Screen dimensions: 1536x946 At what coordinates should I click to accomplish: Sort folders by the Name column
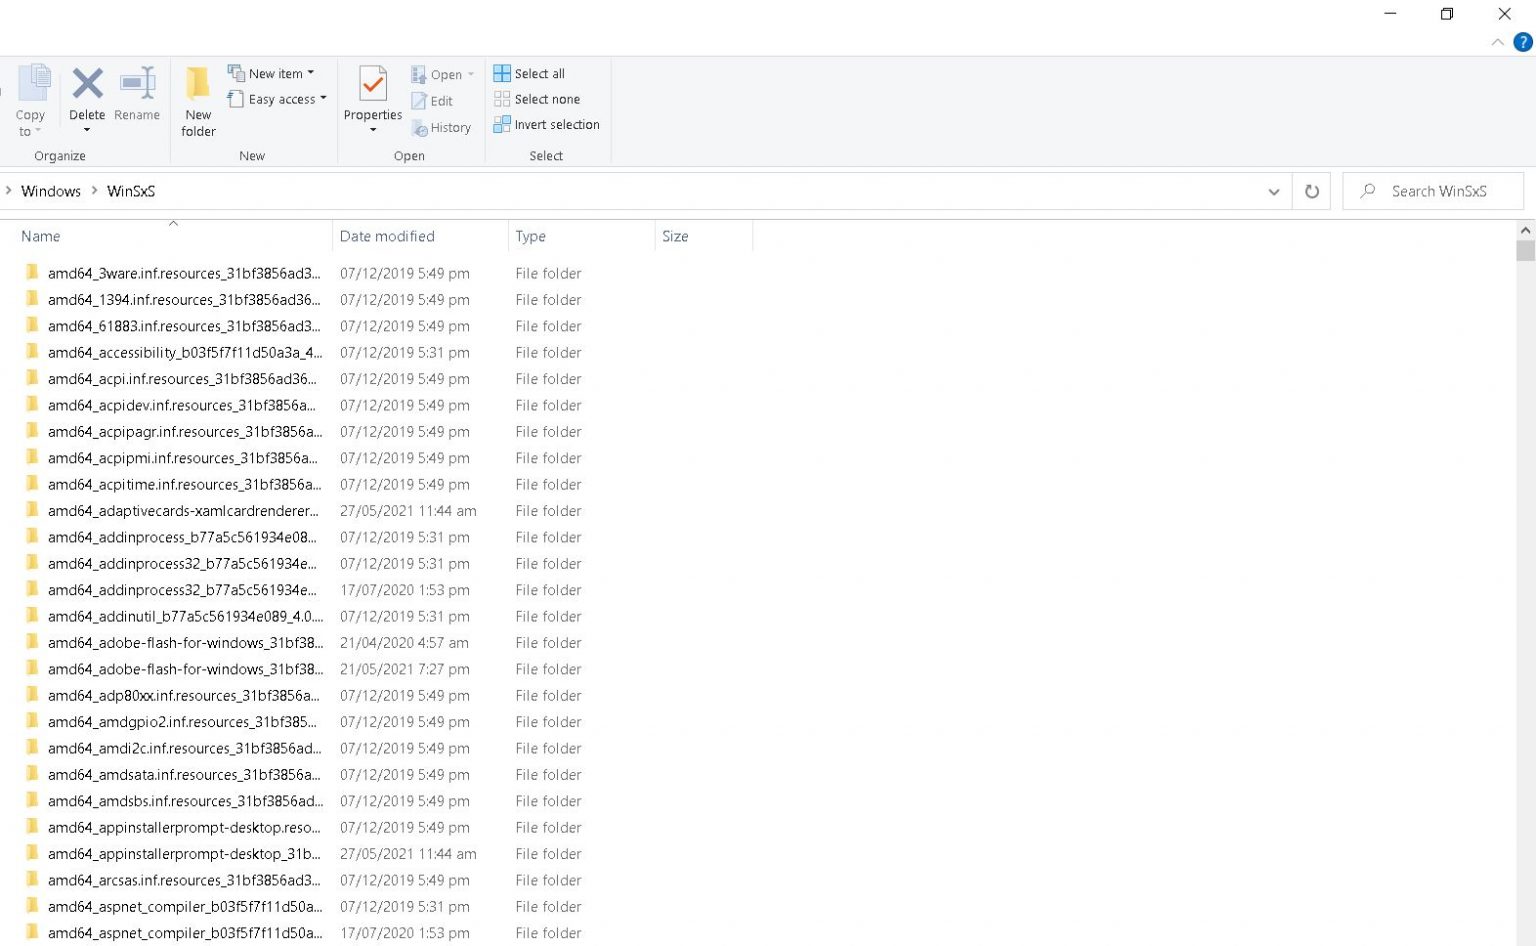click(40, 236)
